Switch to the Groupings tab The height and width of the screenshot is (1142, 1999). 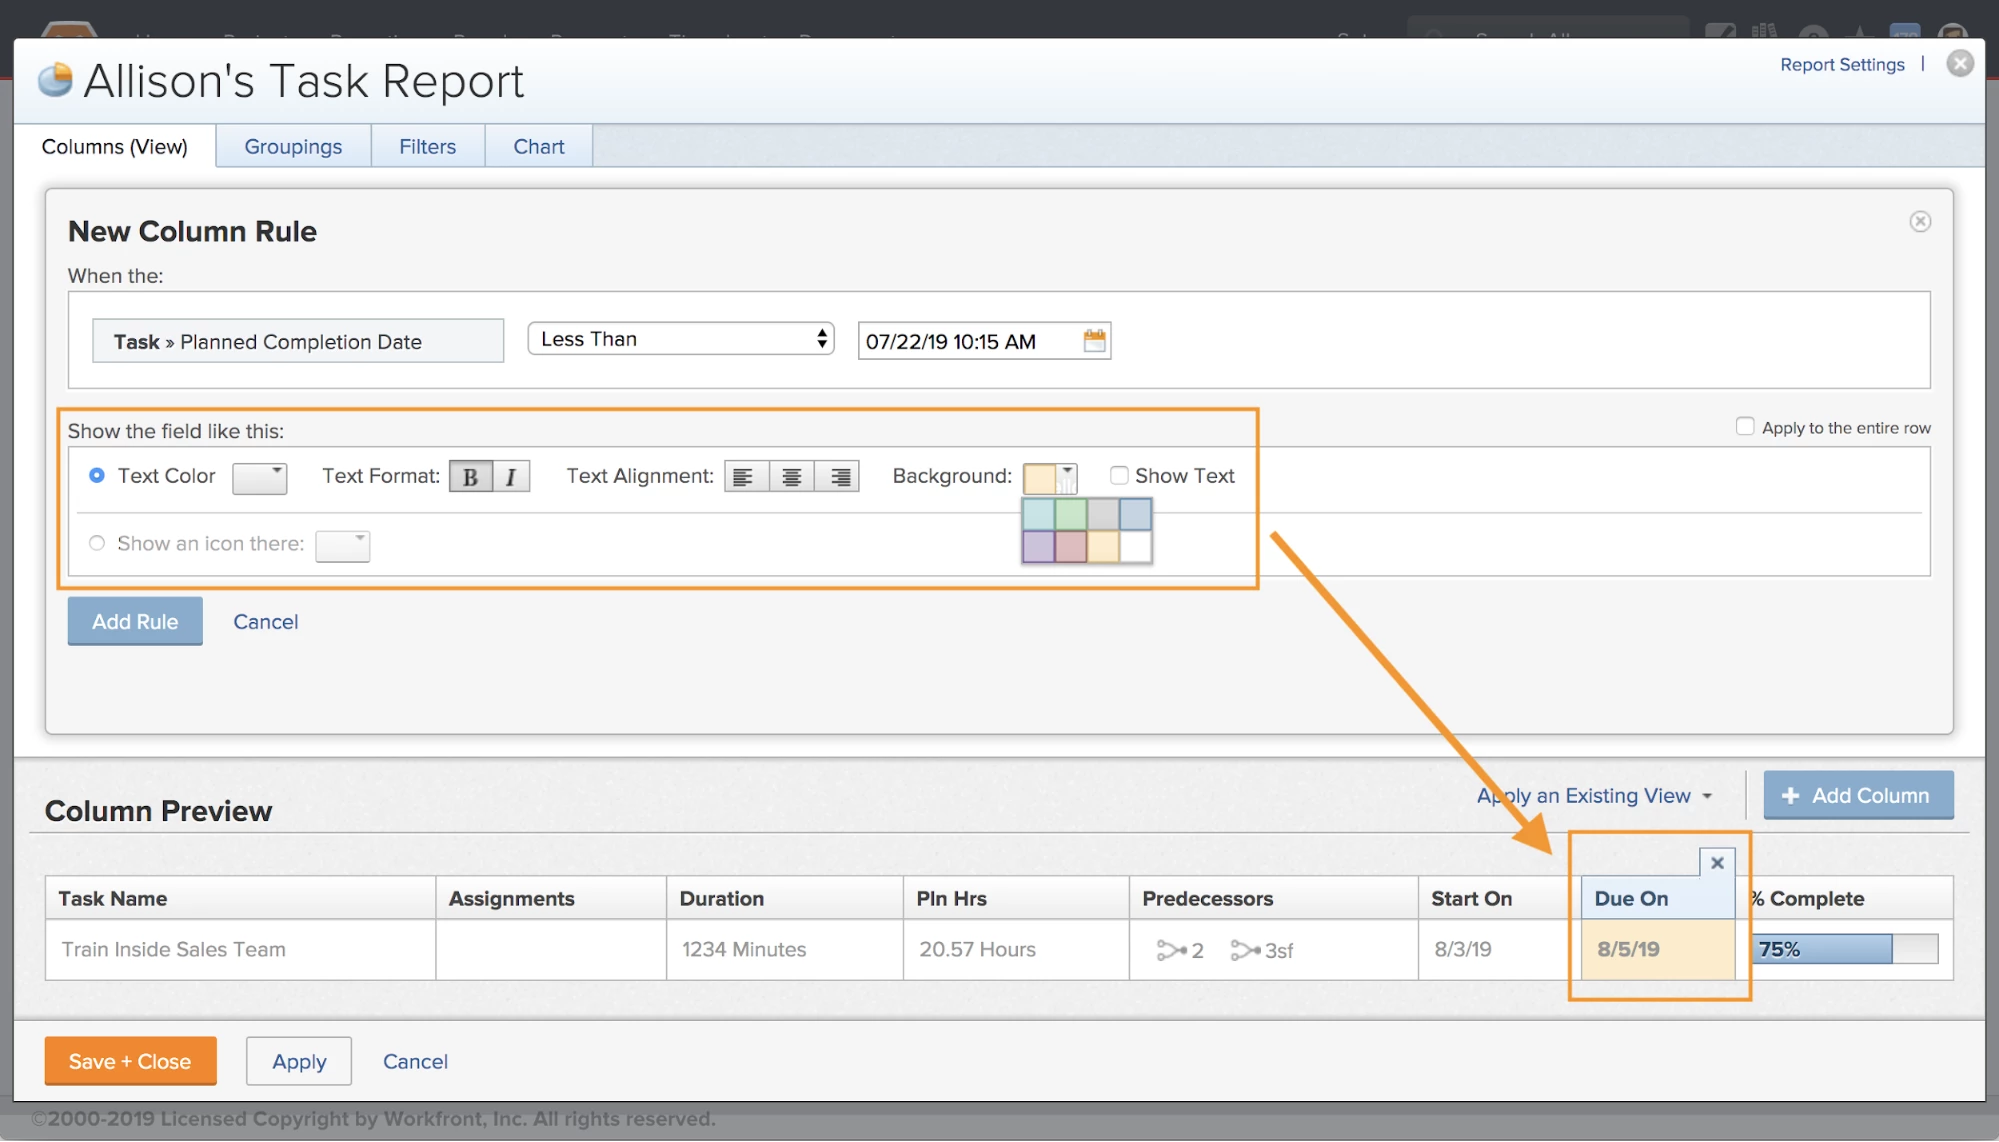[293, 146]
